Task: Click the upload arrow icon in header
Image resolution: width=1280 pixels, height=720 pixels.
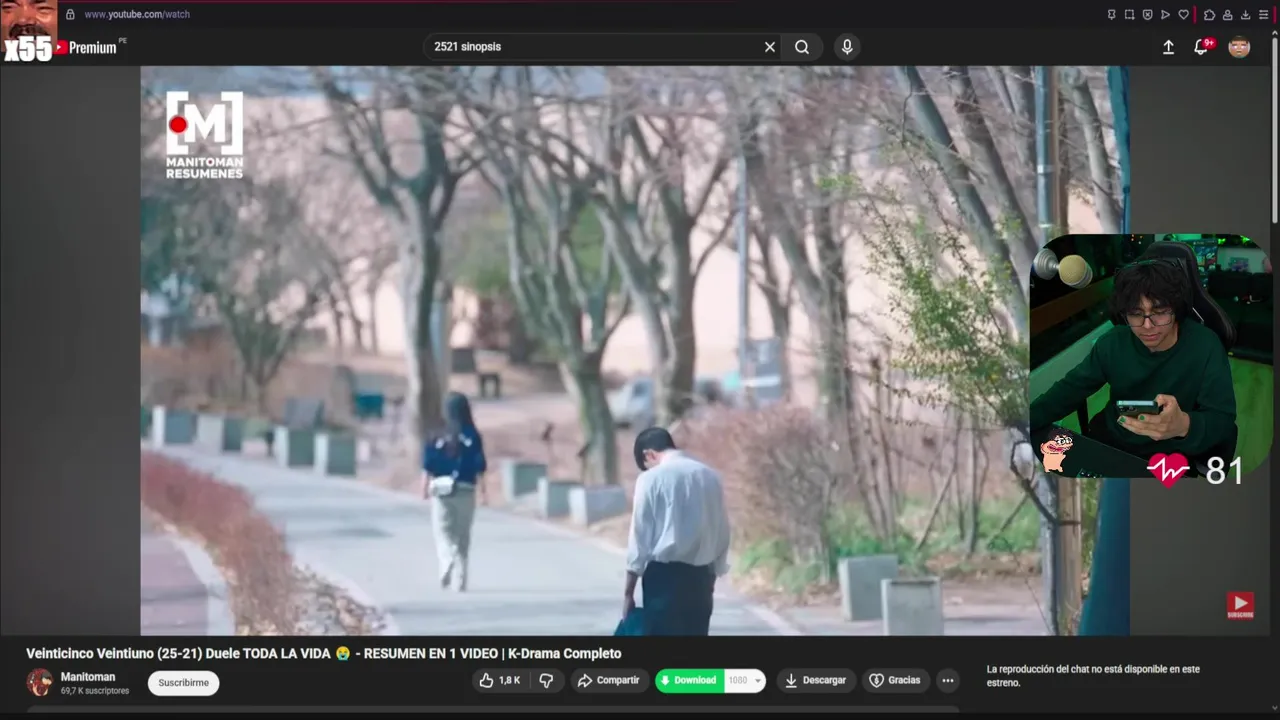Action: [1168, 47]
